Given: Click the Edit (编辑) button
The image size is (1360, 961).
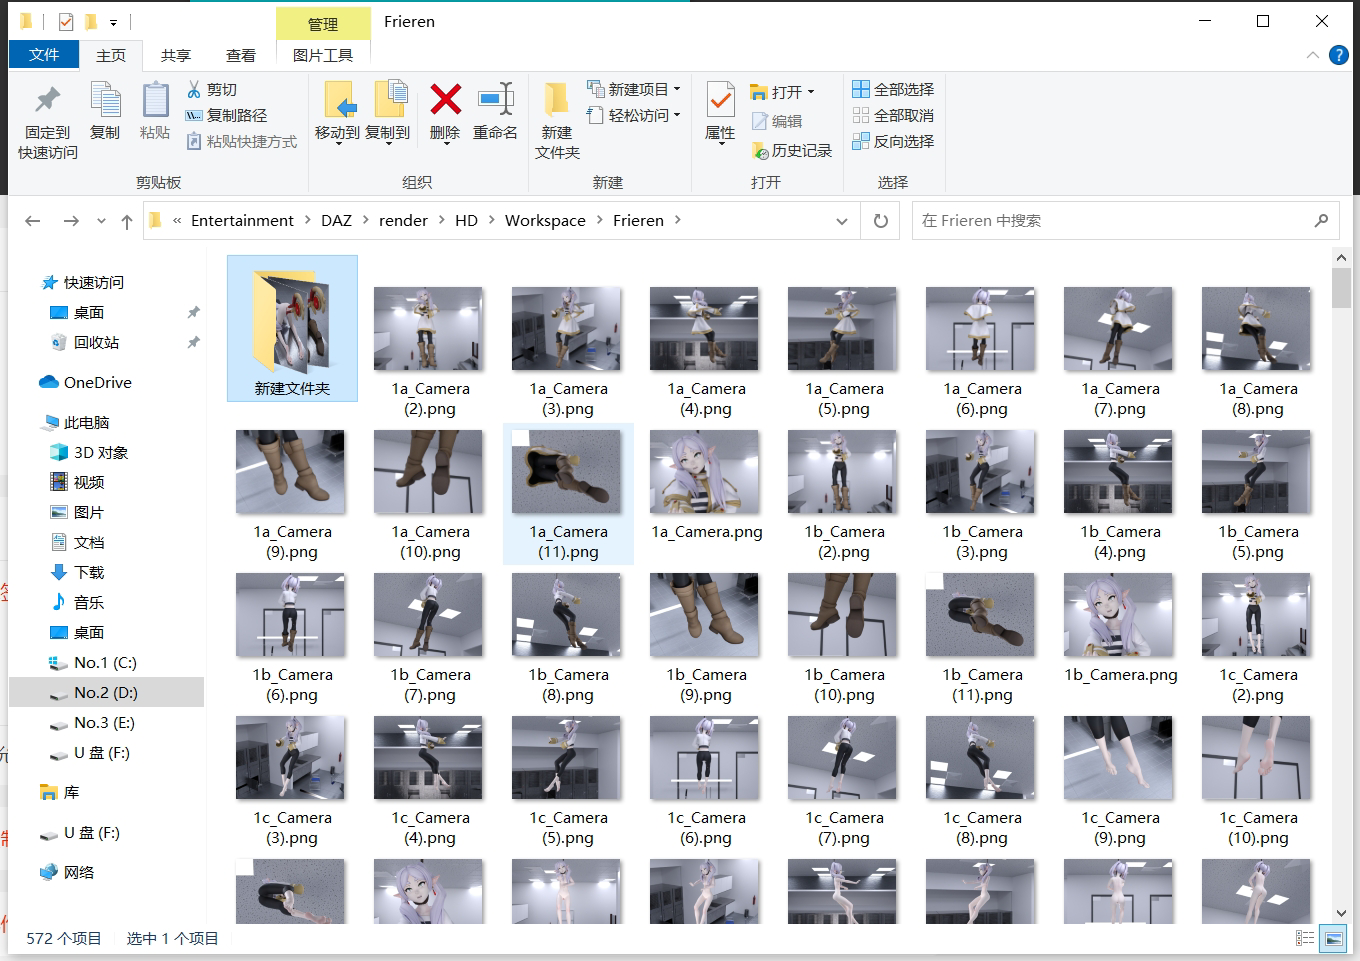Looking at the screenshot, I should 777,121.
